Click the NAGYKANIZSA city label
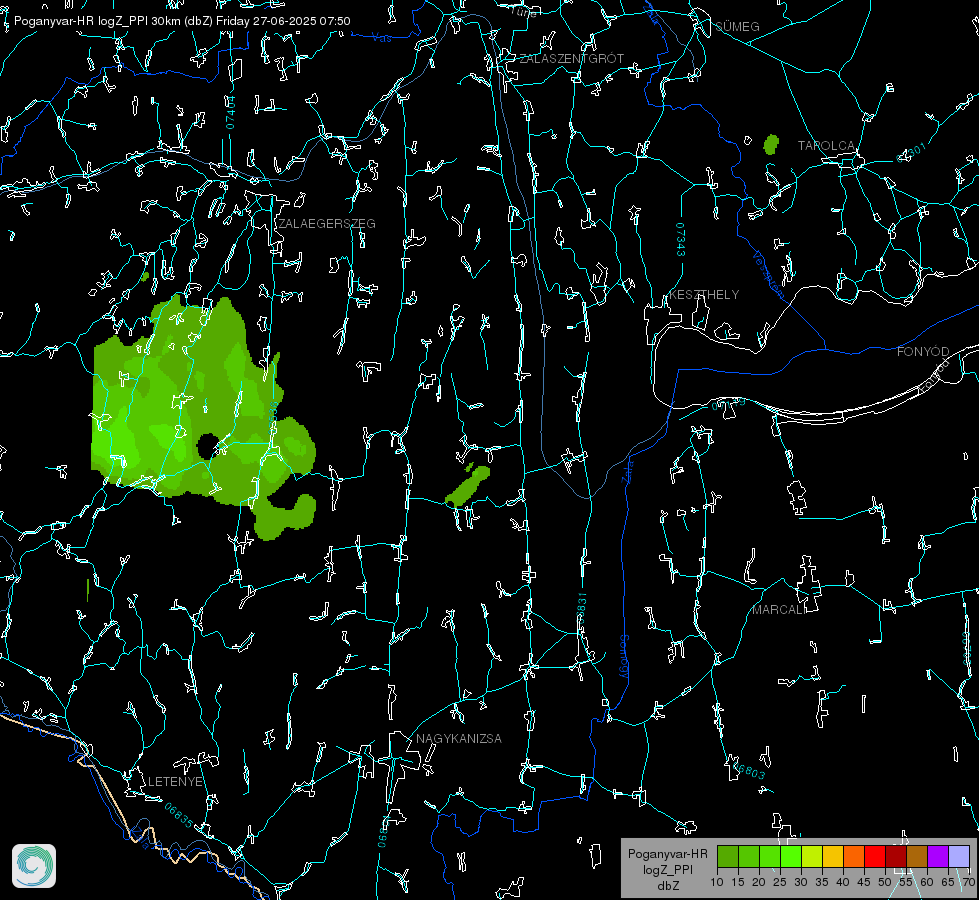979x900 pixels. (x=459, y=738)
